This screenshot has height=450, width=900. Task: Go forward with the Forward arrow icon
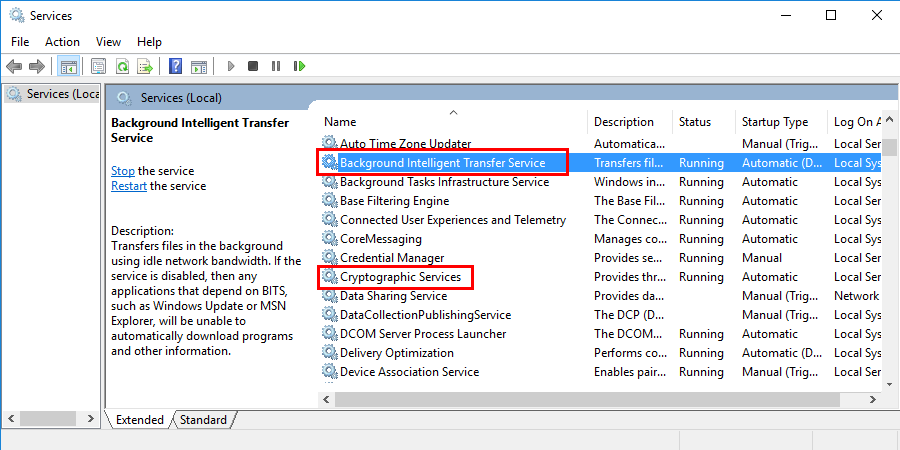coord(37,67)
